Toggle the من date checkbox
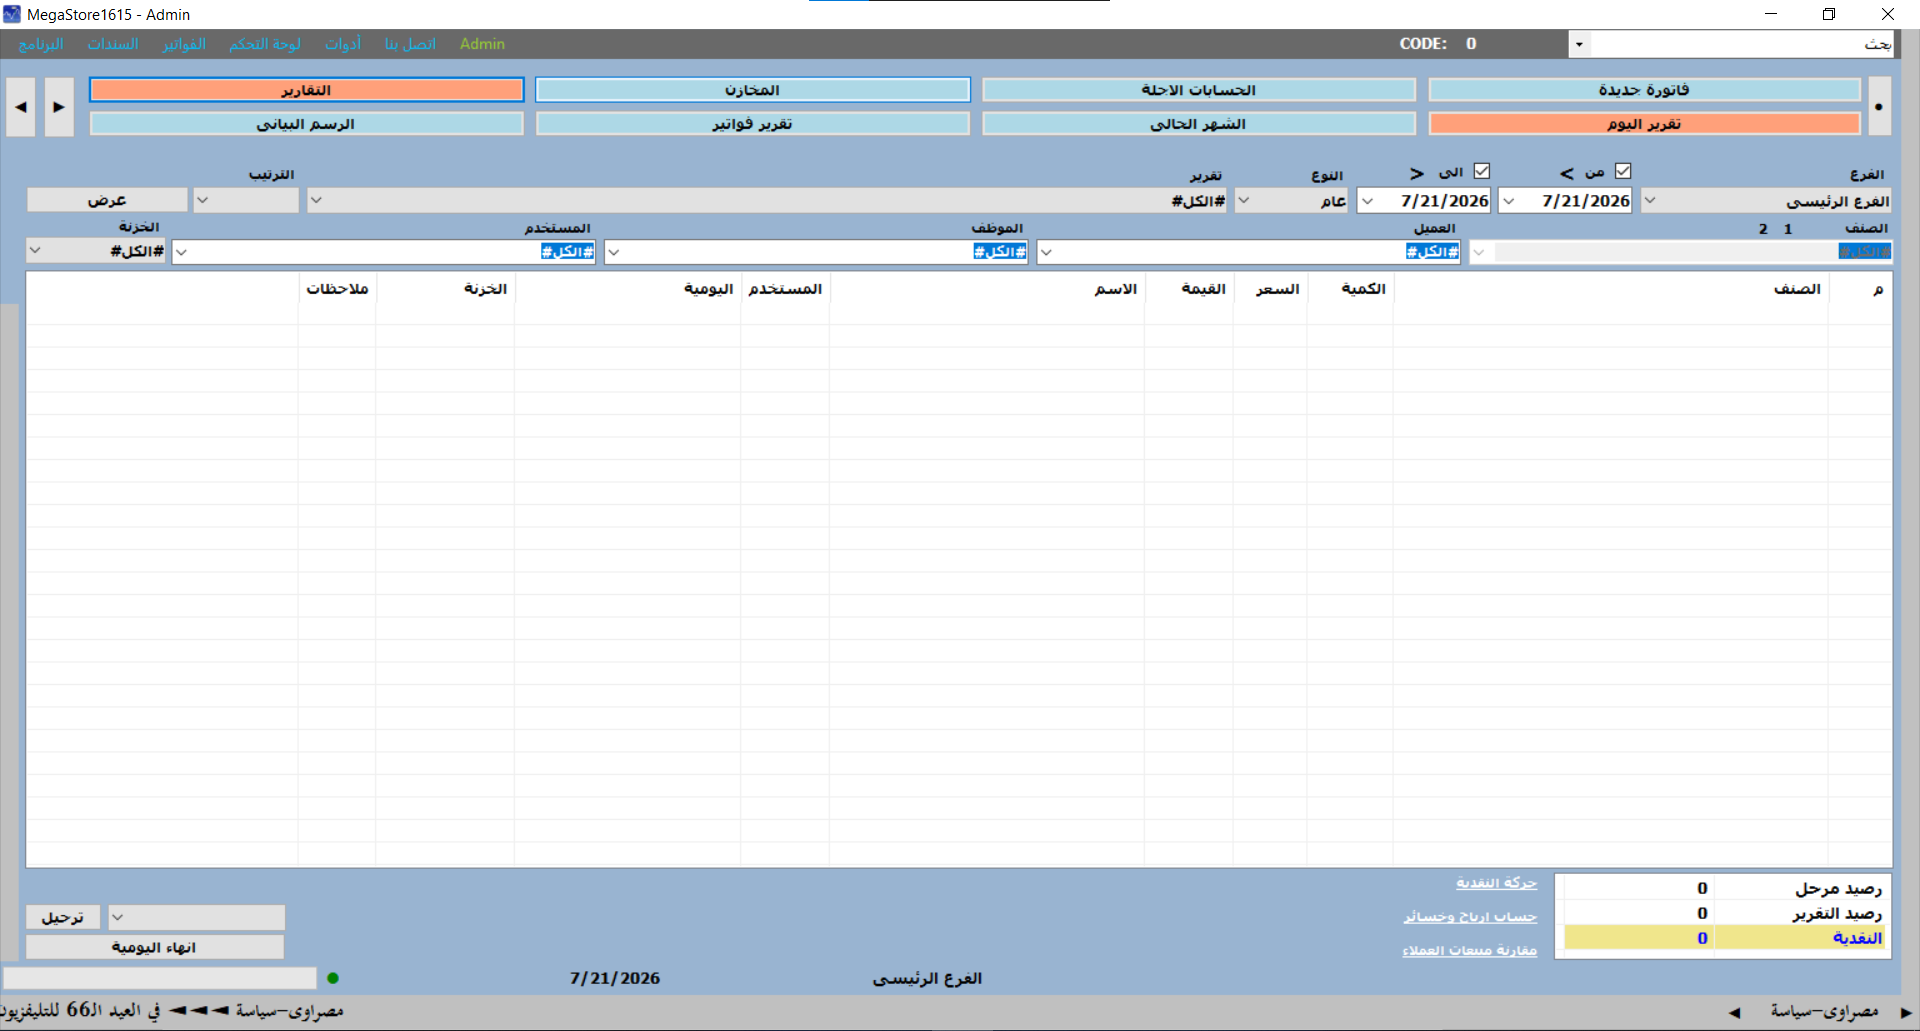This screenshot has height=1031, width=1920. click(1623, 171)
